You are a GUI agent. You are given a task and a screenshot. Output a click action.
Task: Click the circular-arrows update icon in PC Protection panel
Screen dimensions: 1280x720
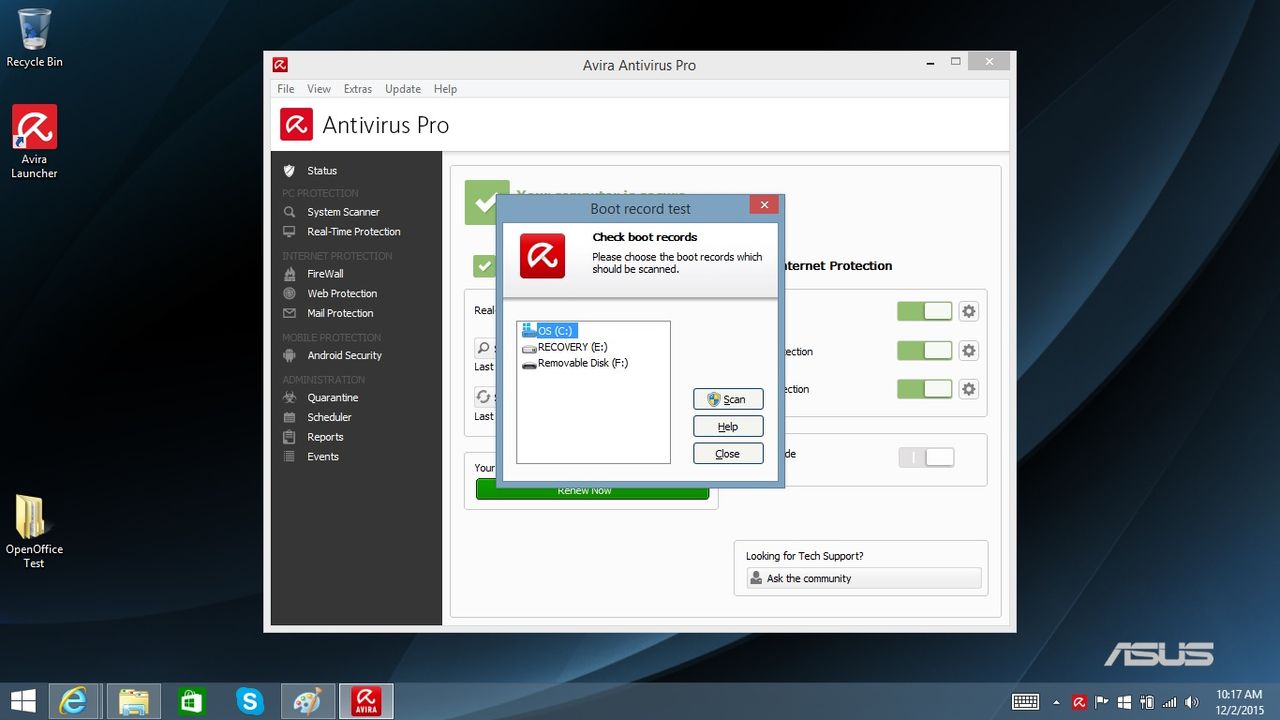pyautogui.click(x=484, y=397)
